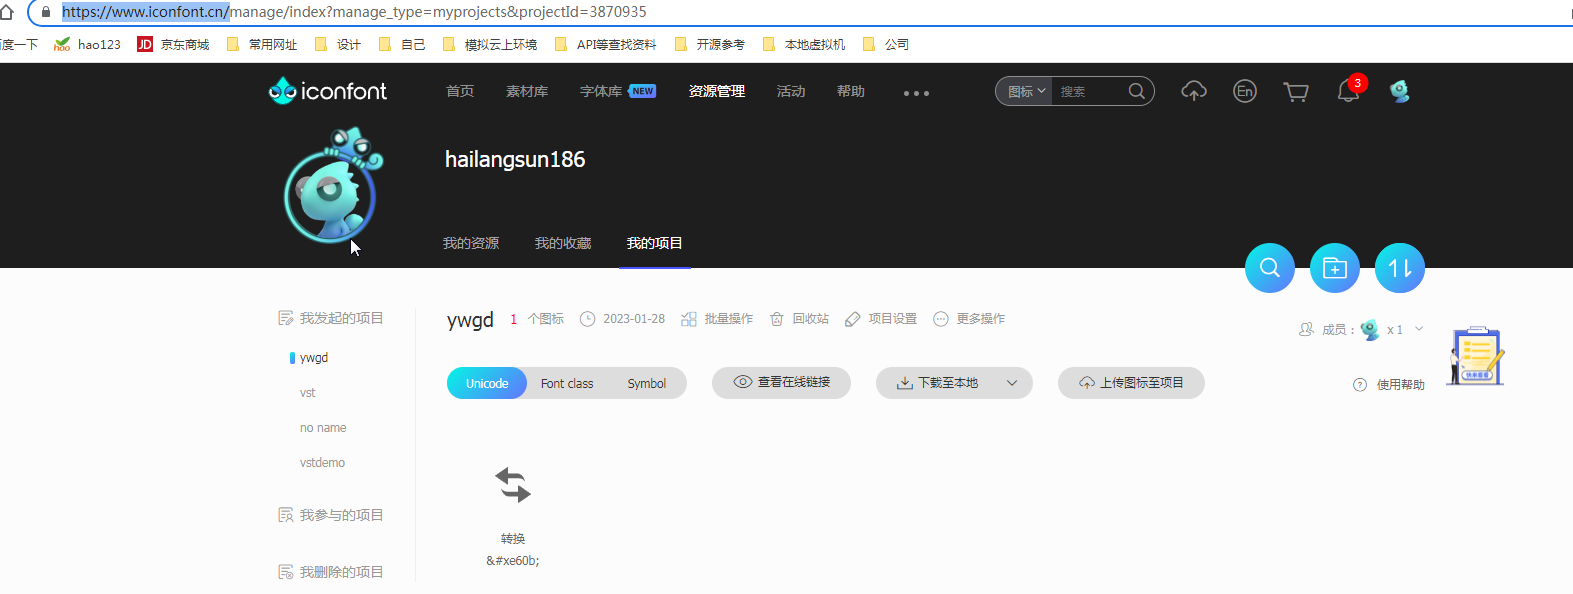Click the browser home icon
The width and height of the screenshot is (1573, 594).
(x=7, y=12)
